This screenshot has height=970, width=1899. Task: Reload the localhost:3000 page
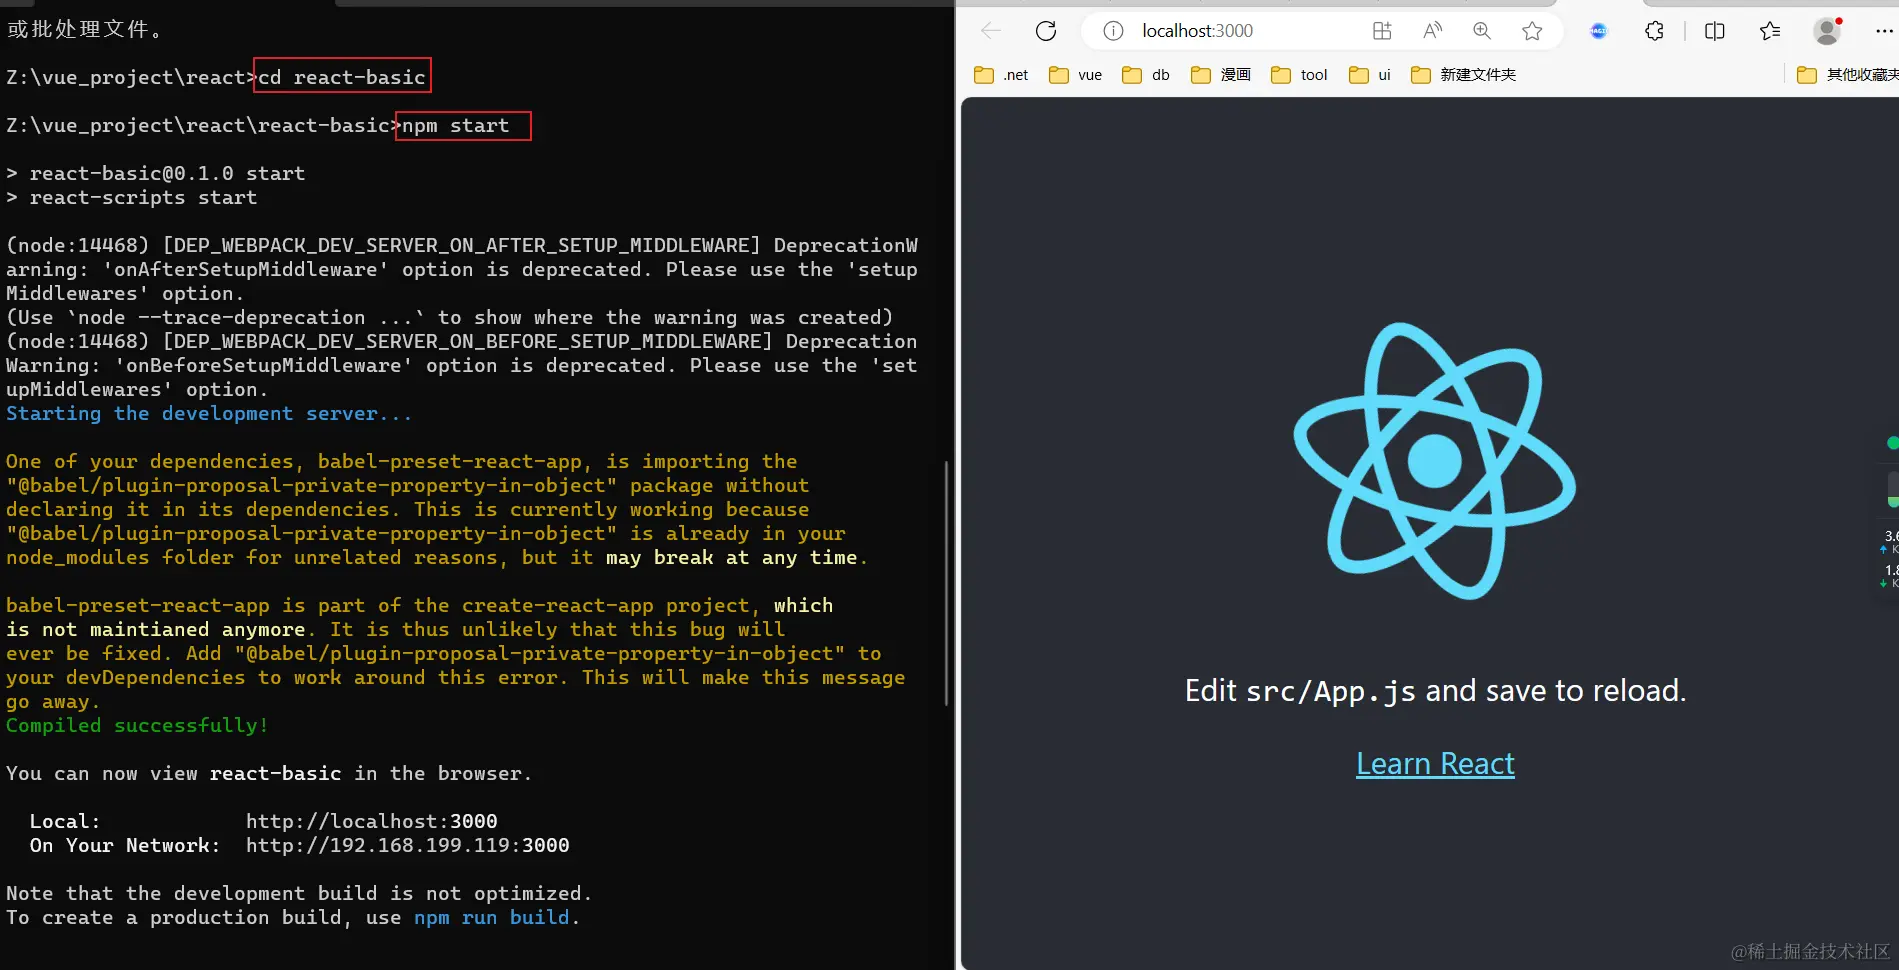click(1046, 31)
